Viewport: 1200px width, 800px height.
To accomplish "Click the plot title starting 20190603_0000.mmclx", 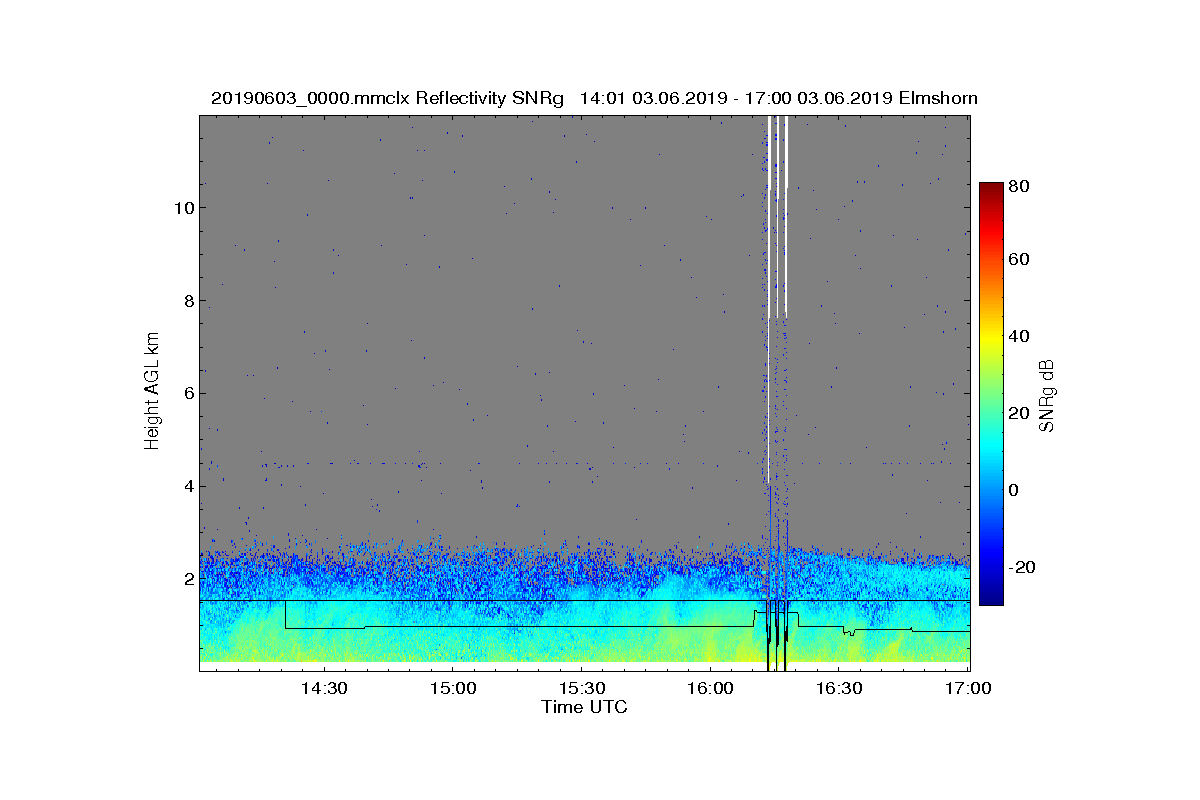I will (594, 98).
